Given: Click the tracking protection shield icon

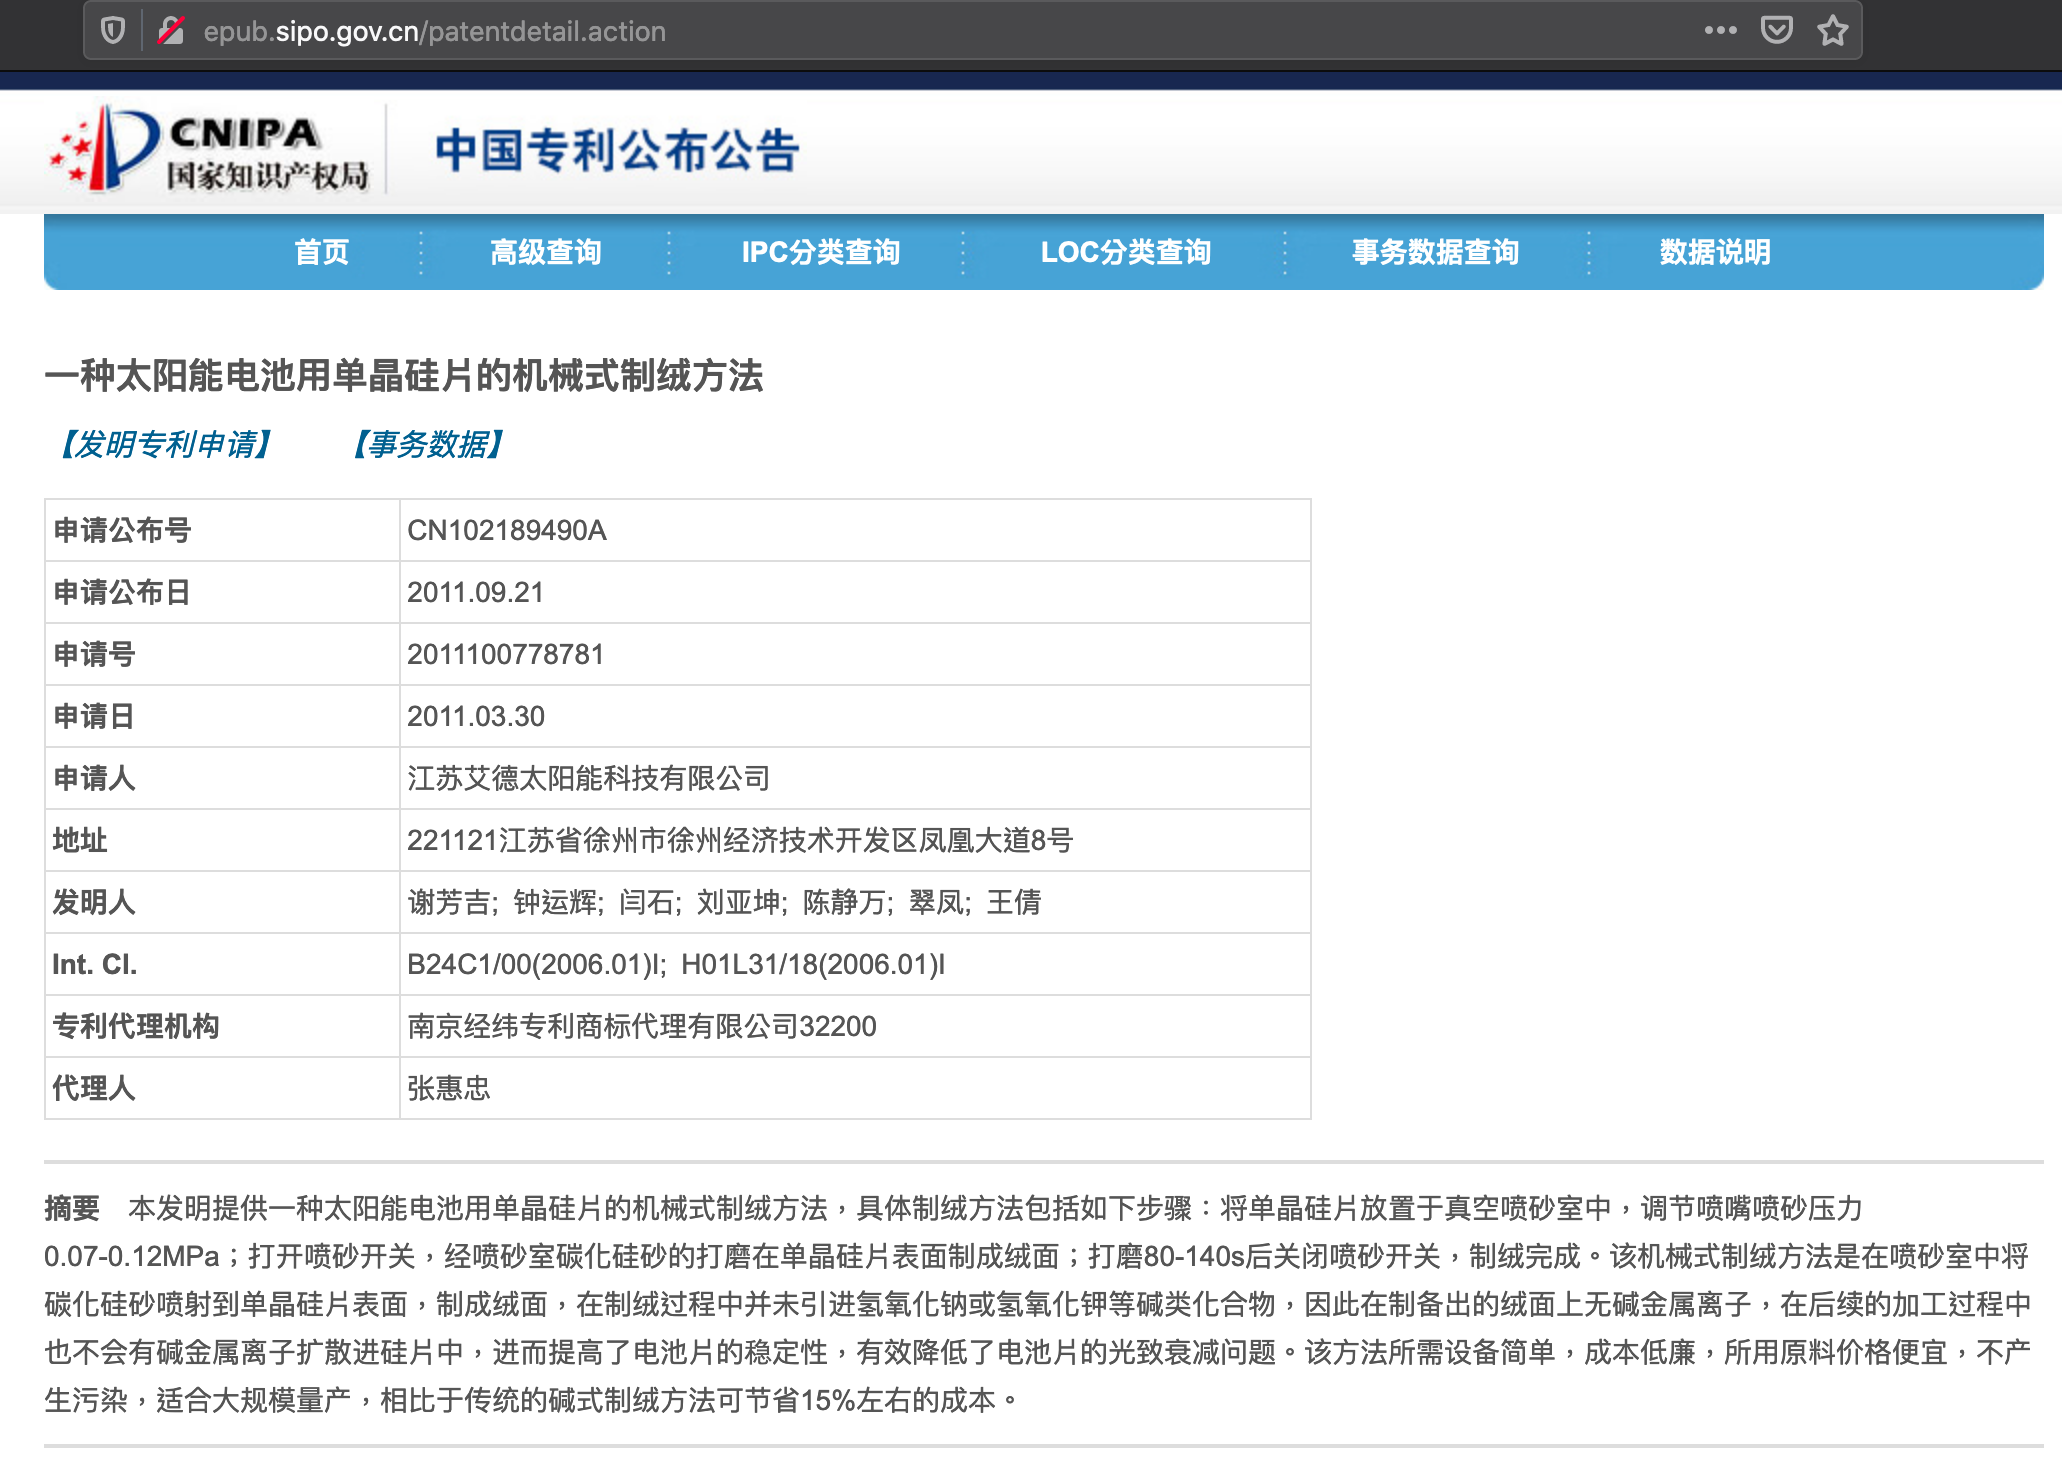Looking at the screenshot, I should pos(113,31).
